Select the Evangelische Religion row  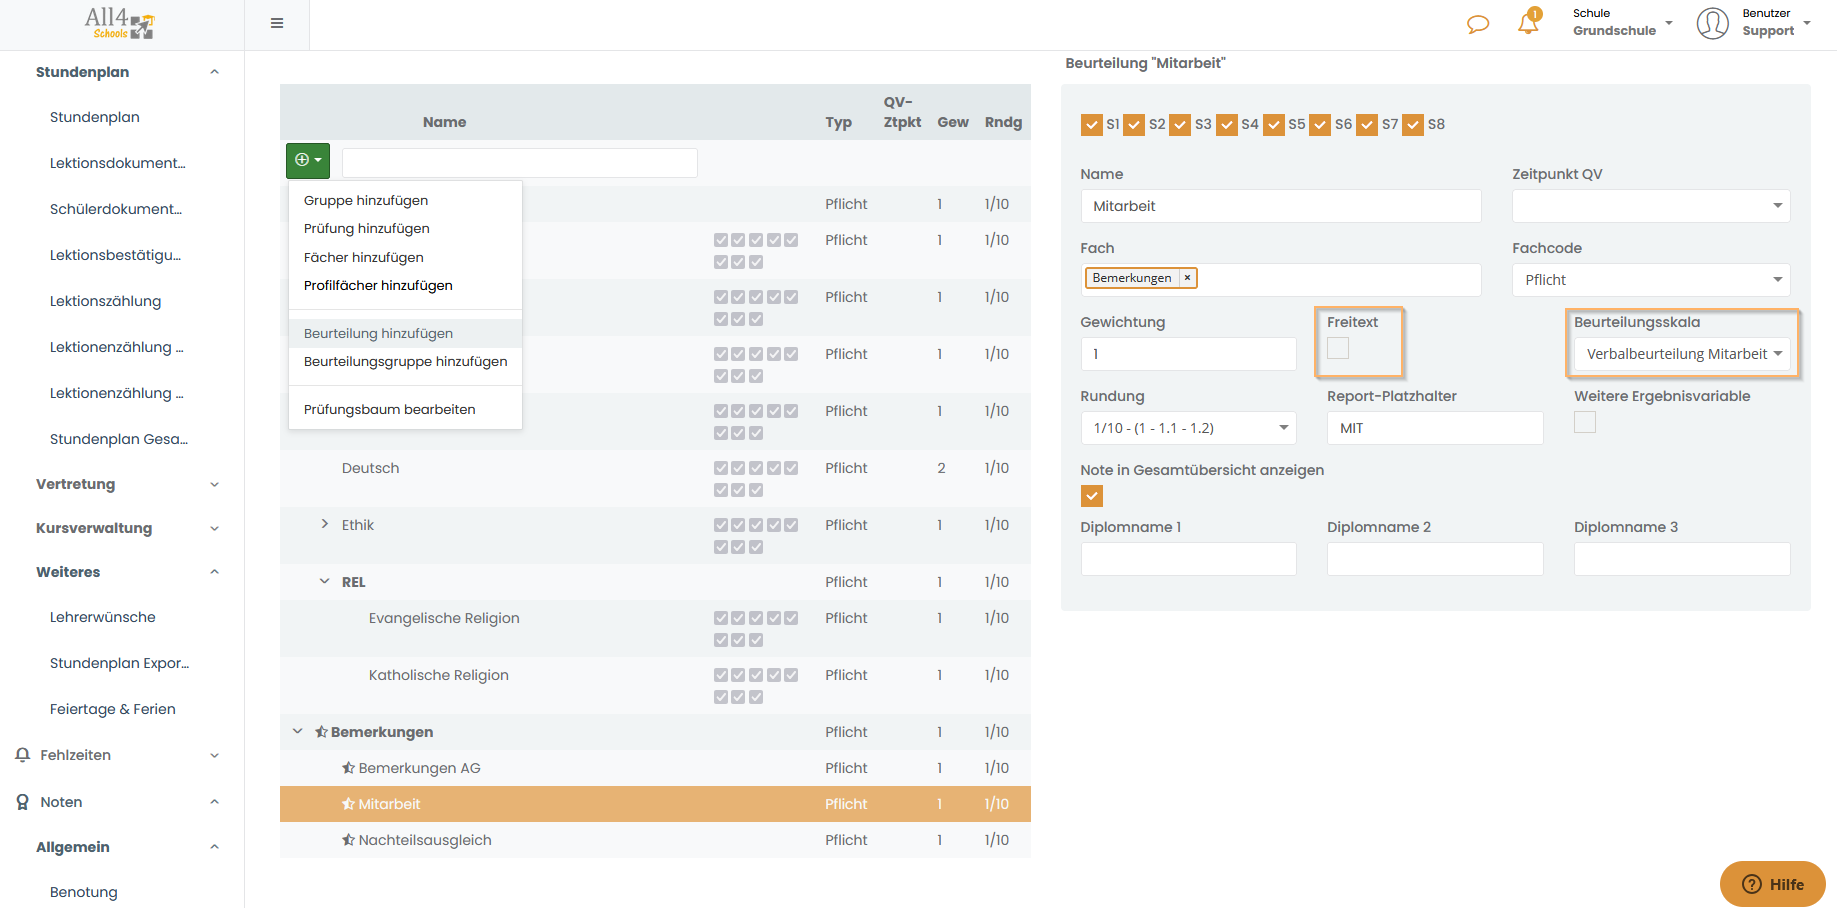pos(655,629)
